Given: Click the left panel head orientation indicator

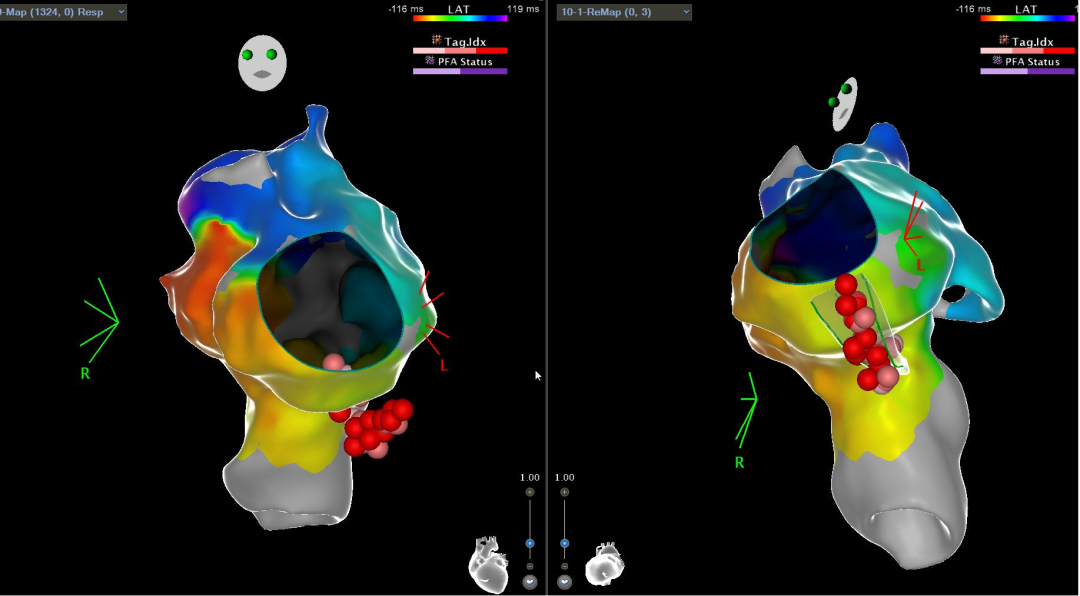Looking at the screenshot, I should click(x=262, y=63).
